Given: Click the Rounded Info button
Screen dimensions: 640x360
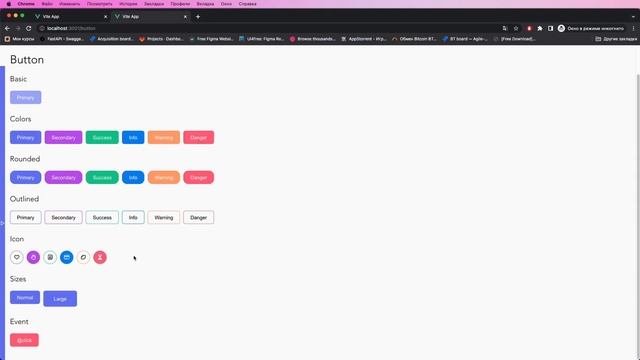Looking at the screenshot, I should click(x=133, y=178).
